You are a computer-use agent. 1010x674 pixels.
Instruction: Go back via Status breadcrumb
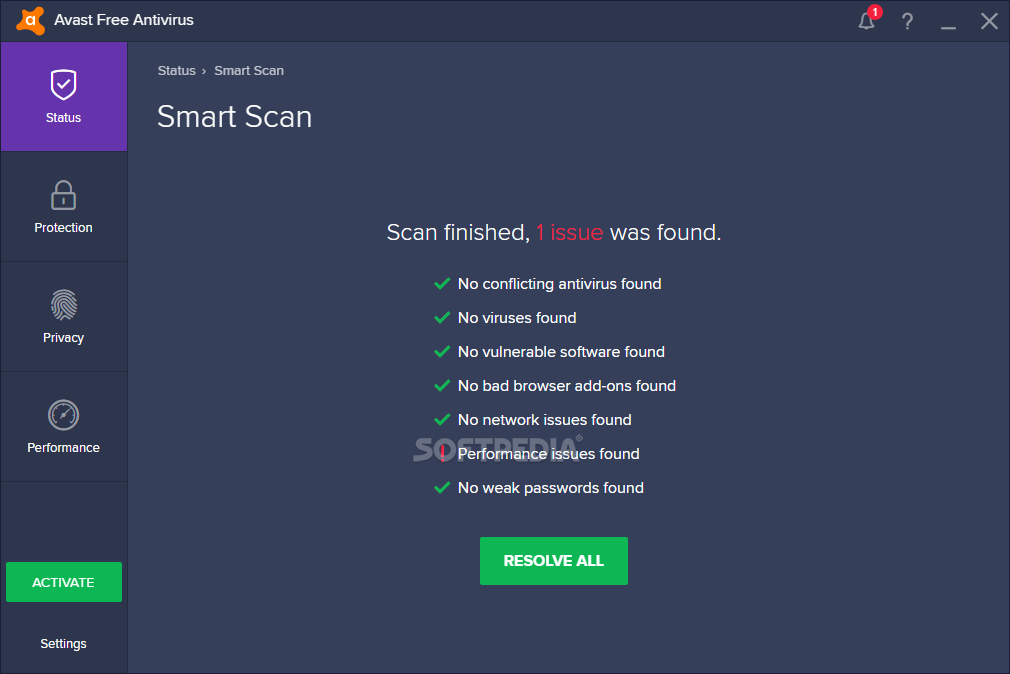coord(176,71)
